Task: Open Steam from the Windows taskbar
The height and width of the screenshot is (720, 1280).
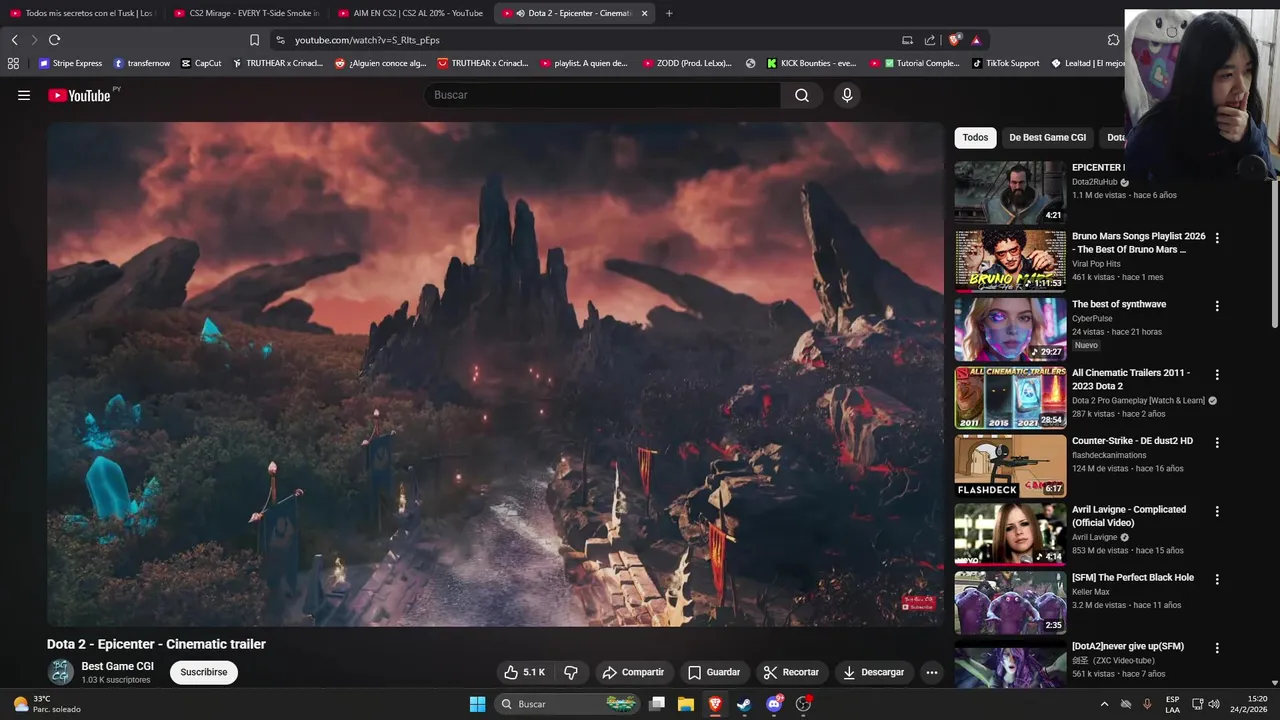Action: (744, 704)
